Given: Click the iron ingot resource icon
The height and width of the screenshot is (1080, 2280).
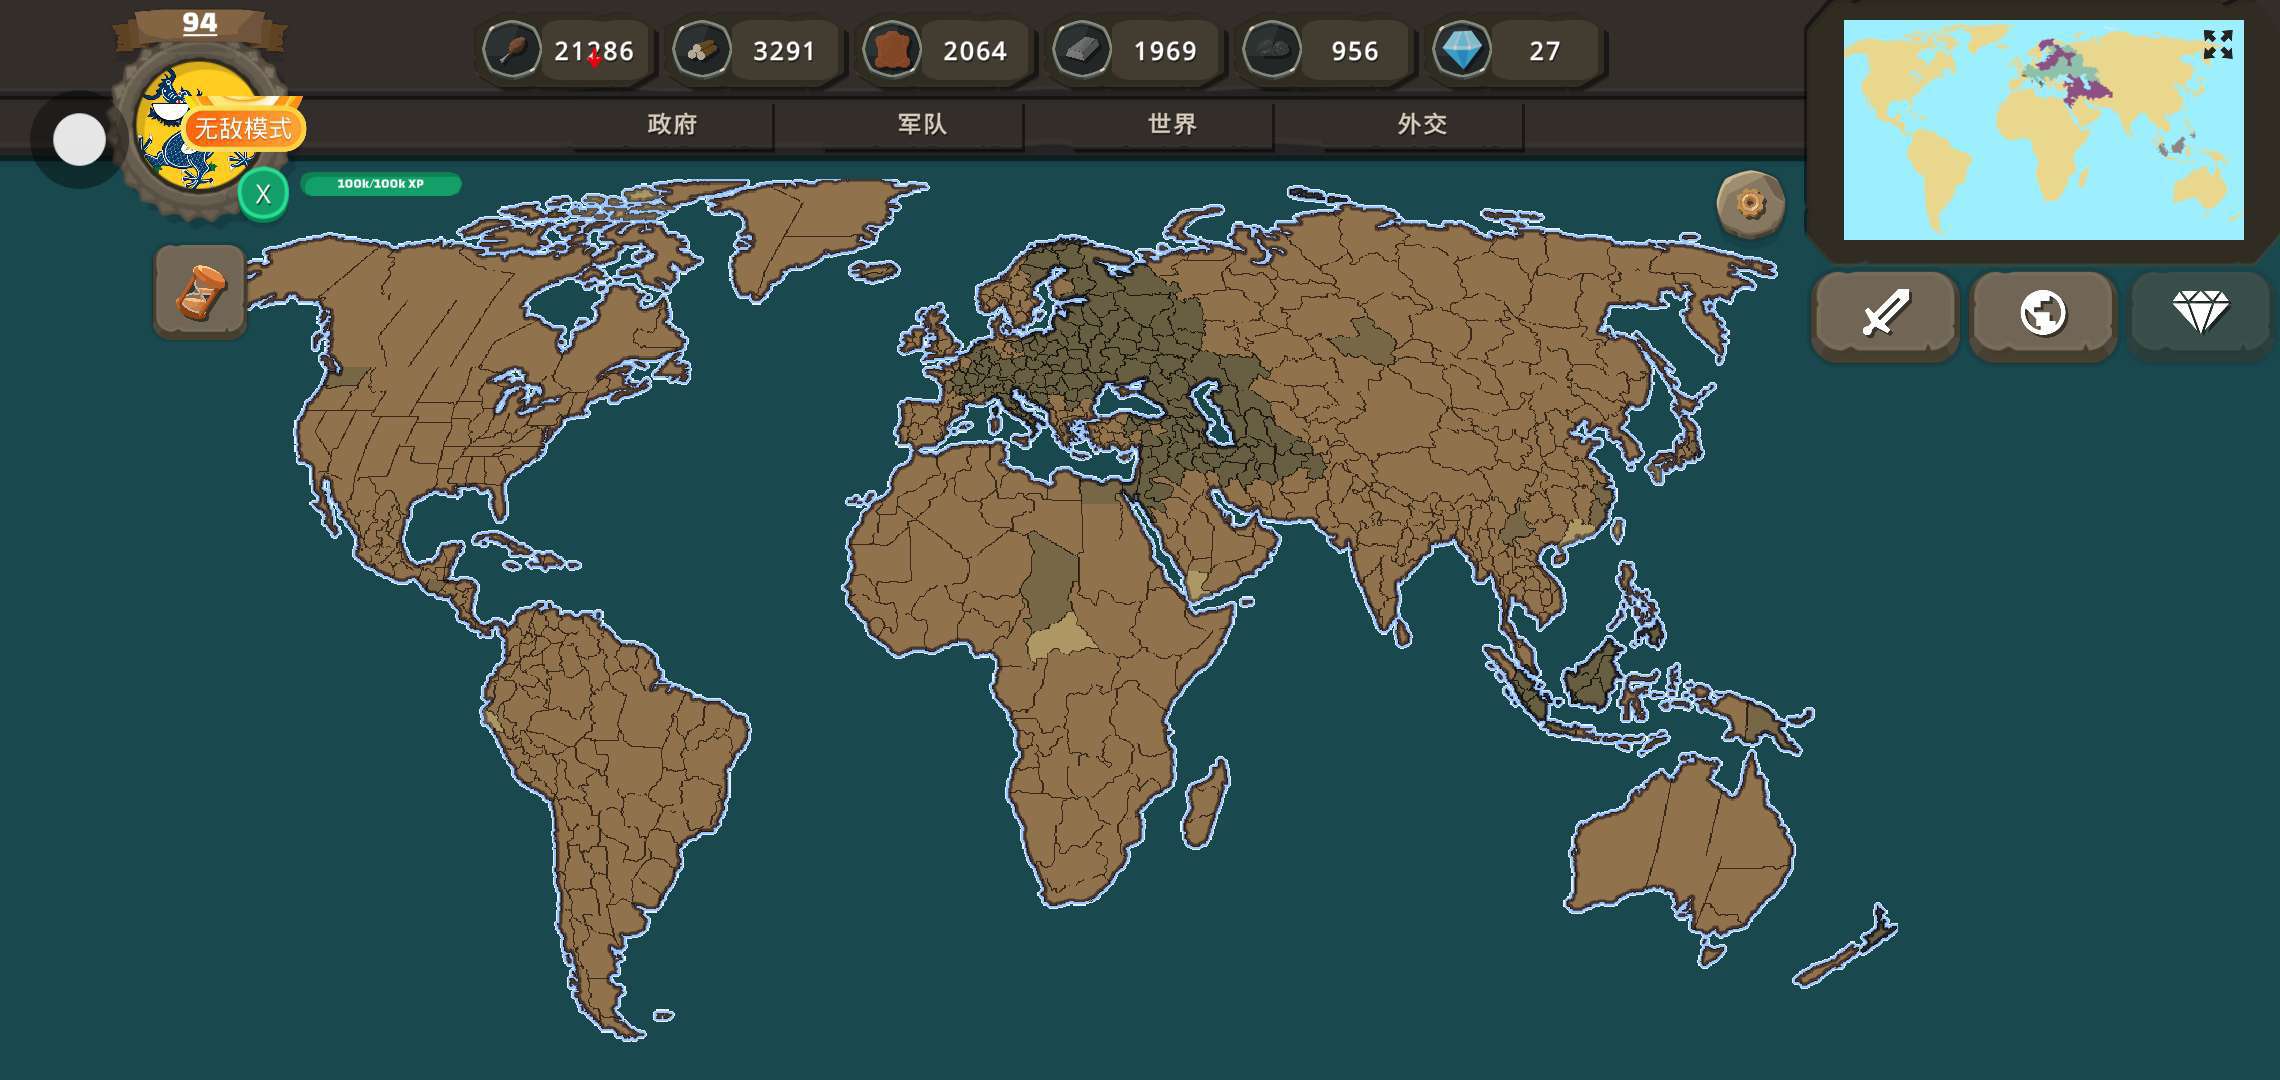Looking at the screenshot, I should click(1082, 50).
